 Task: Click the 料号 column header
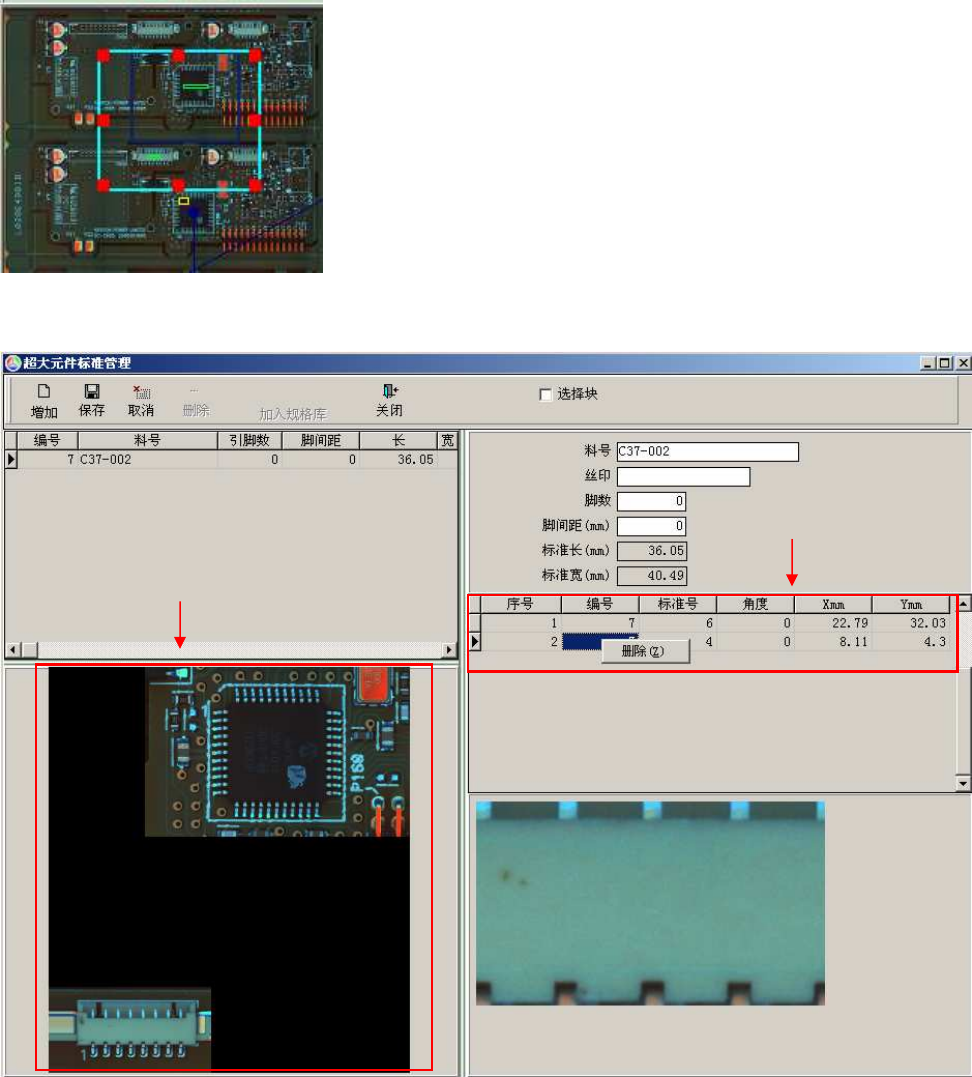point(147,440)
